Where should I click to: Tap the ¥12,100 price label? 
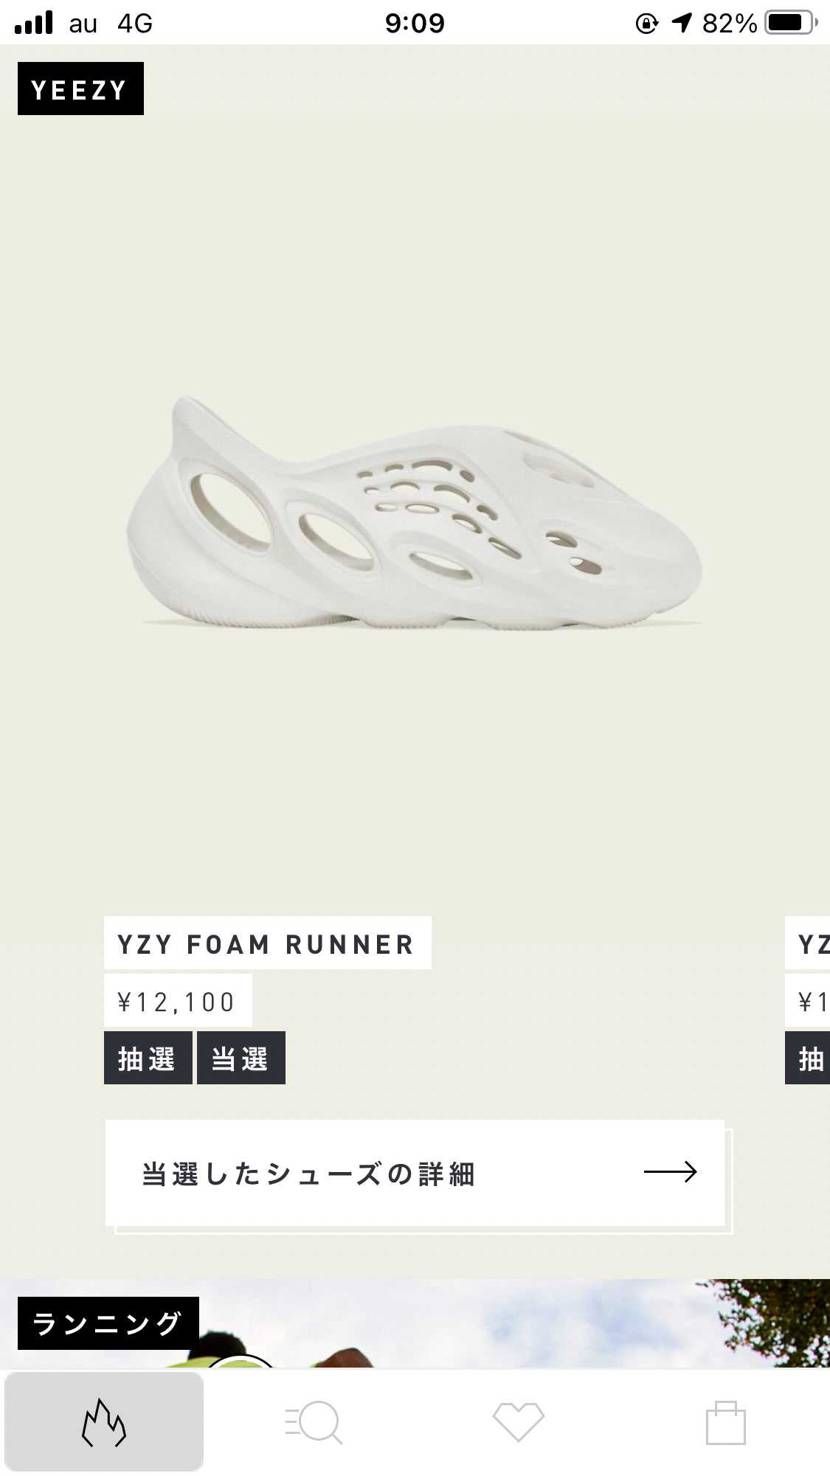point(178,1001)
